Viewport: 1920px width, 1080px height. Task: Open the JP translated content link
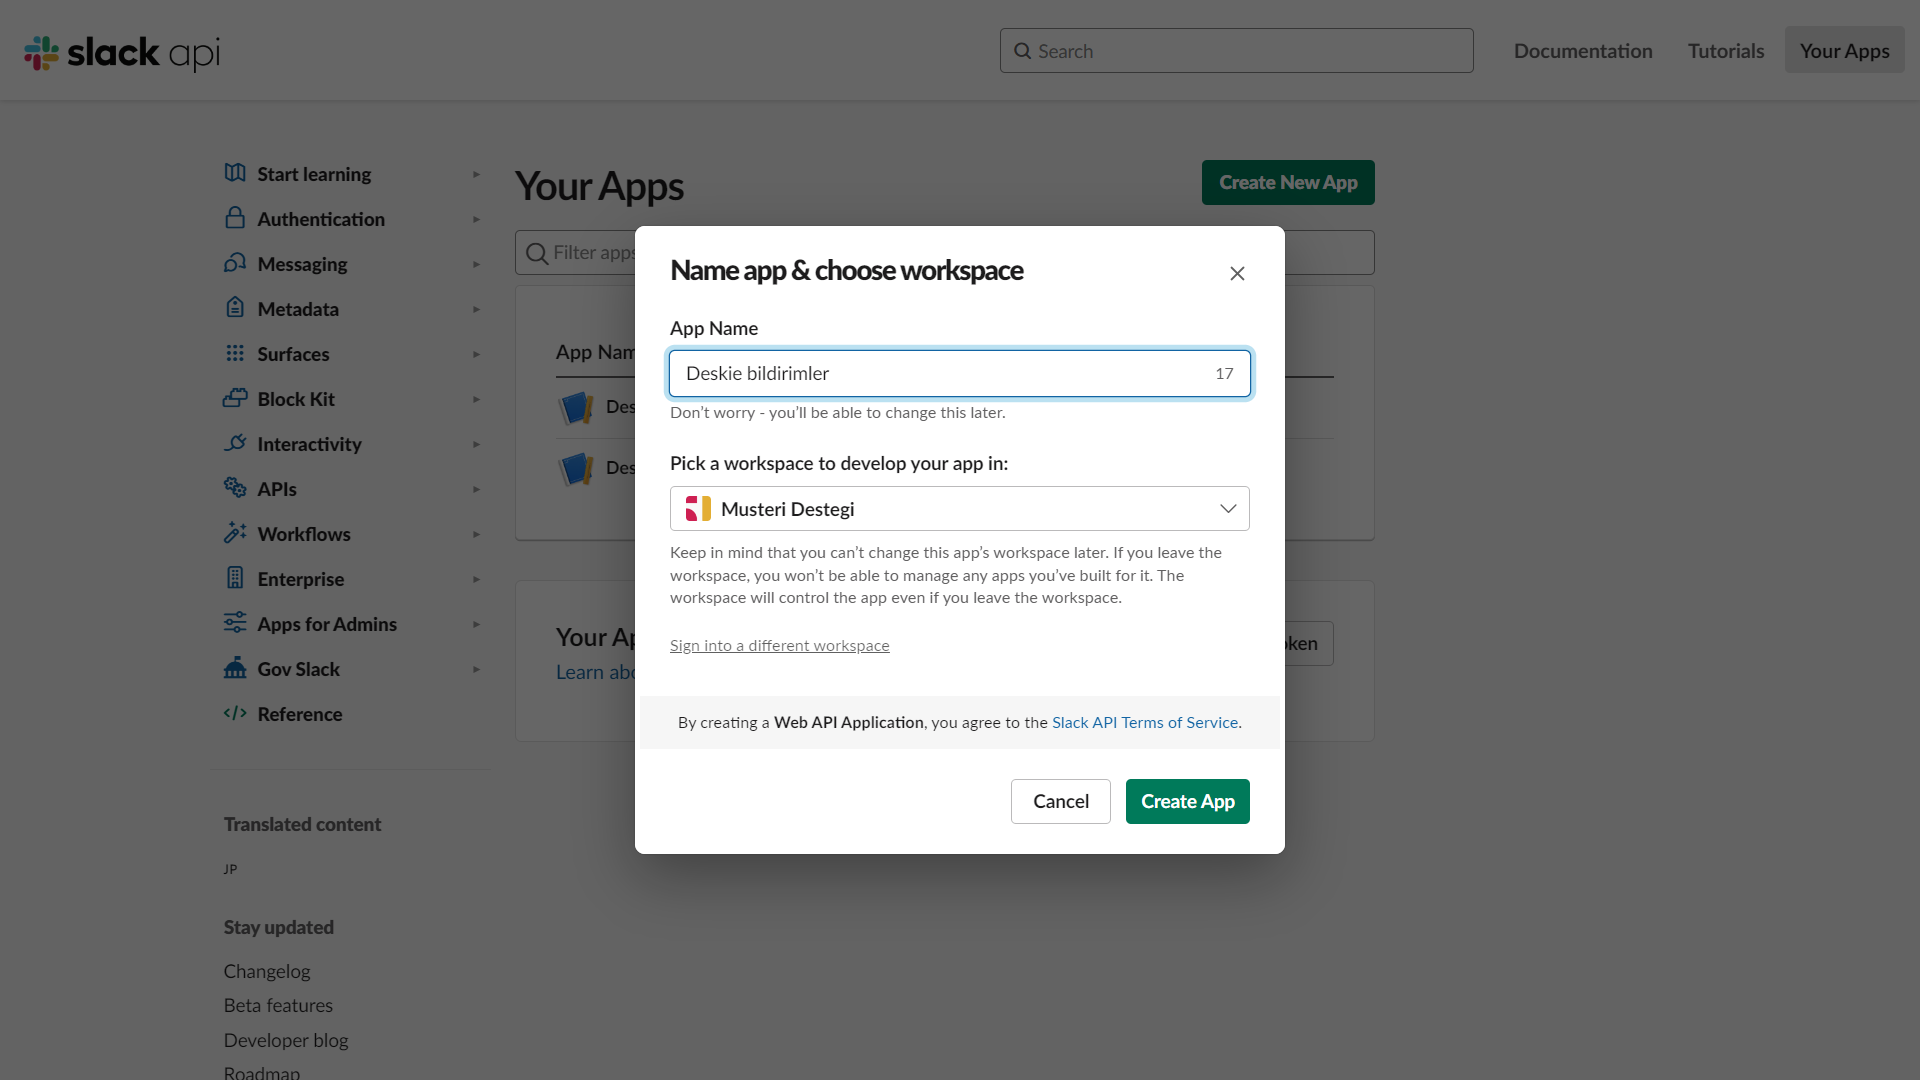click(x=230, y=869)
